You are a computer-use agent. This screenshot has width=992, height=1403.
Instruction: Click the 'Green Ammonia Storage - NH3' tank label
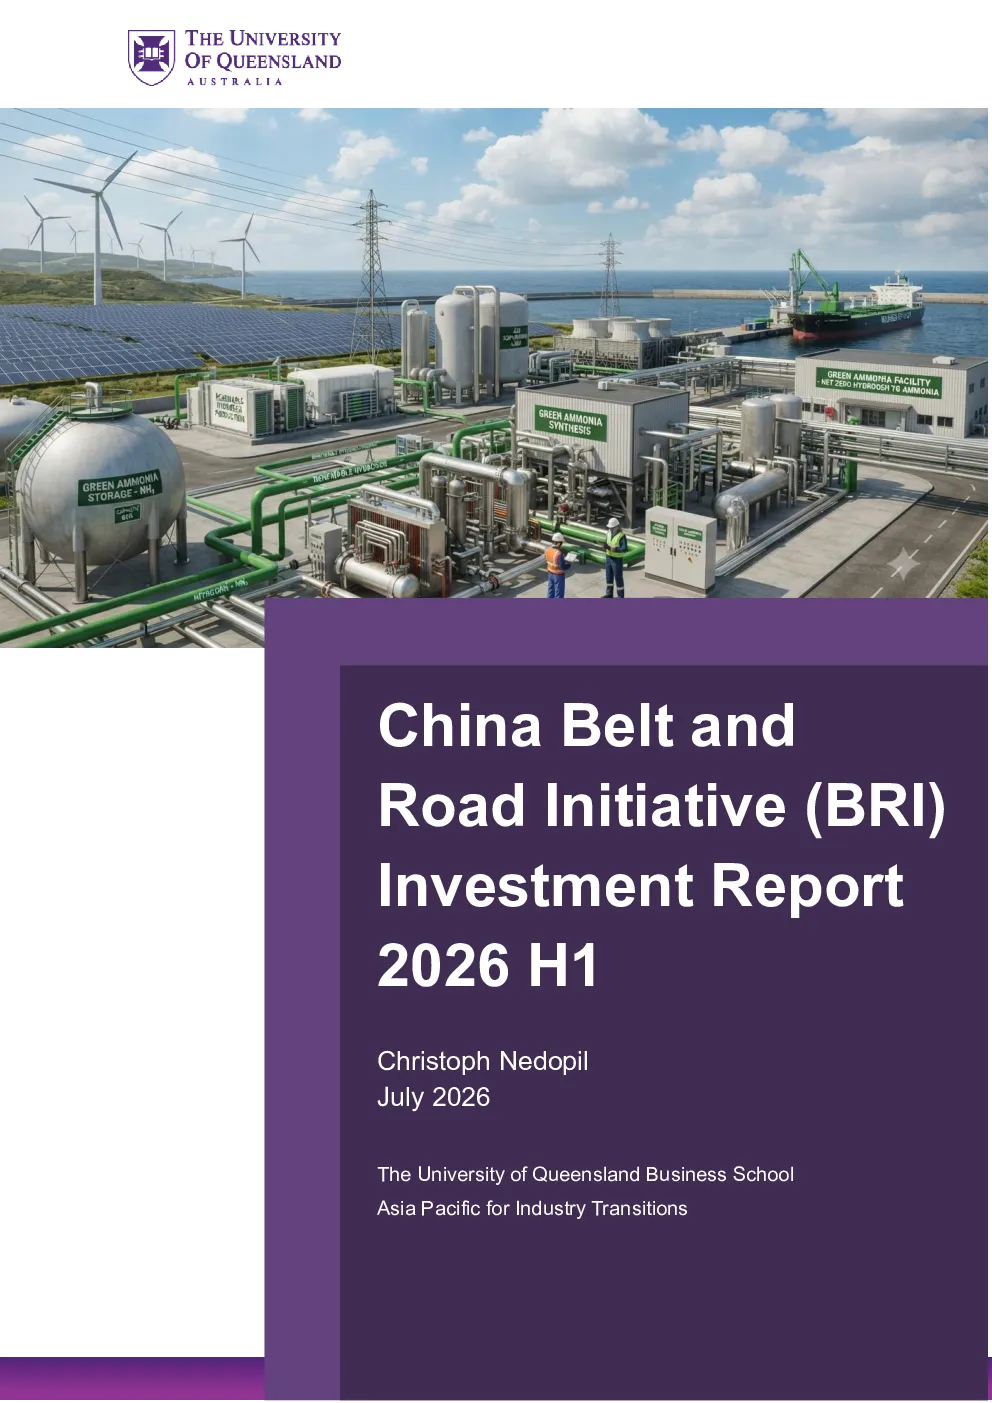coord(120,487)
